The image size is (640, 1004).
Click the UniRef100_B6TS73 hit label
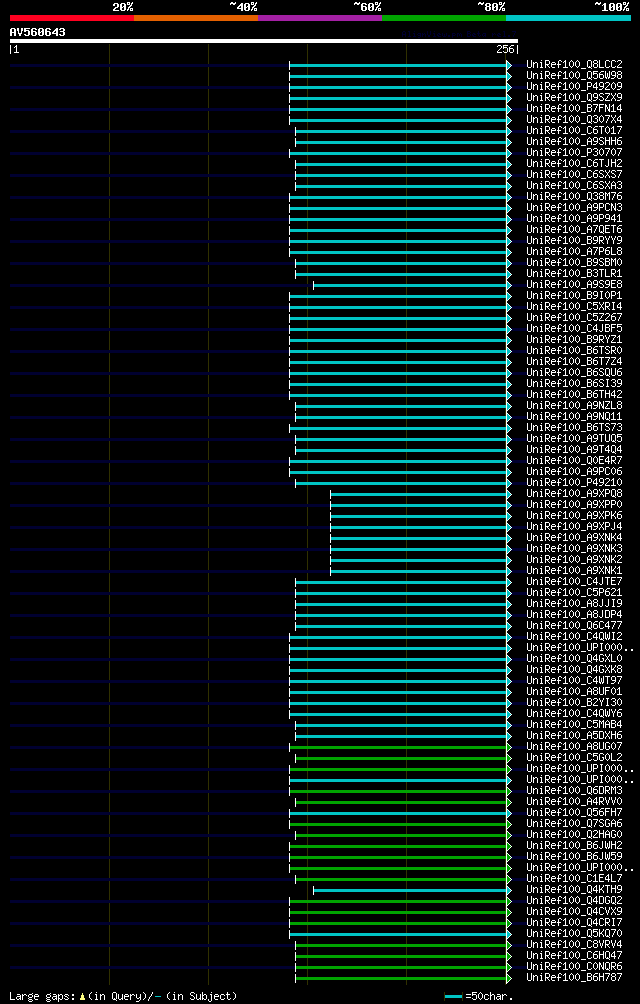point(574,427)
